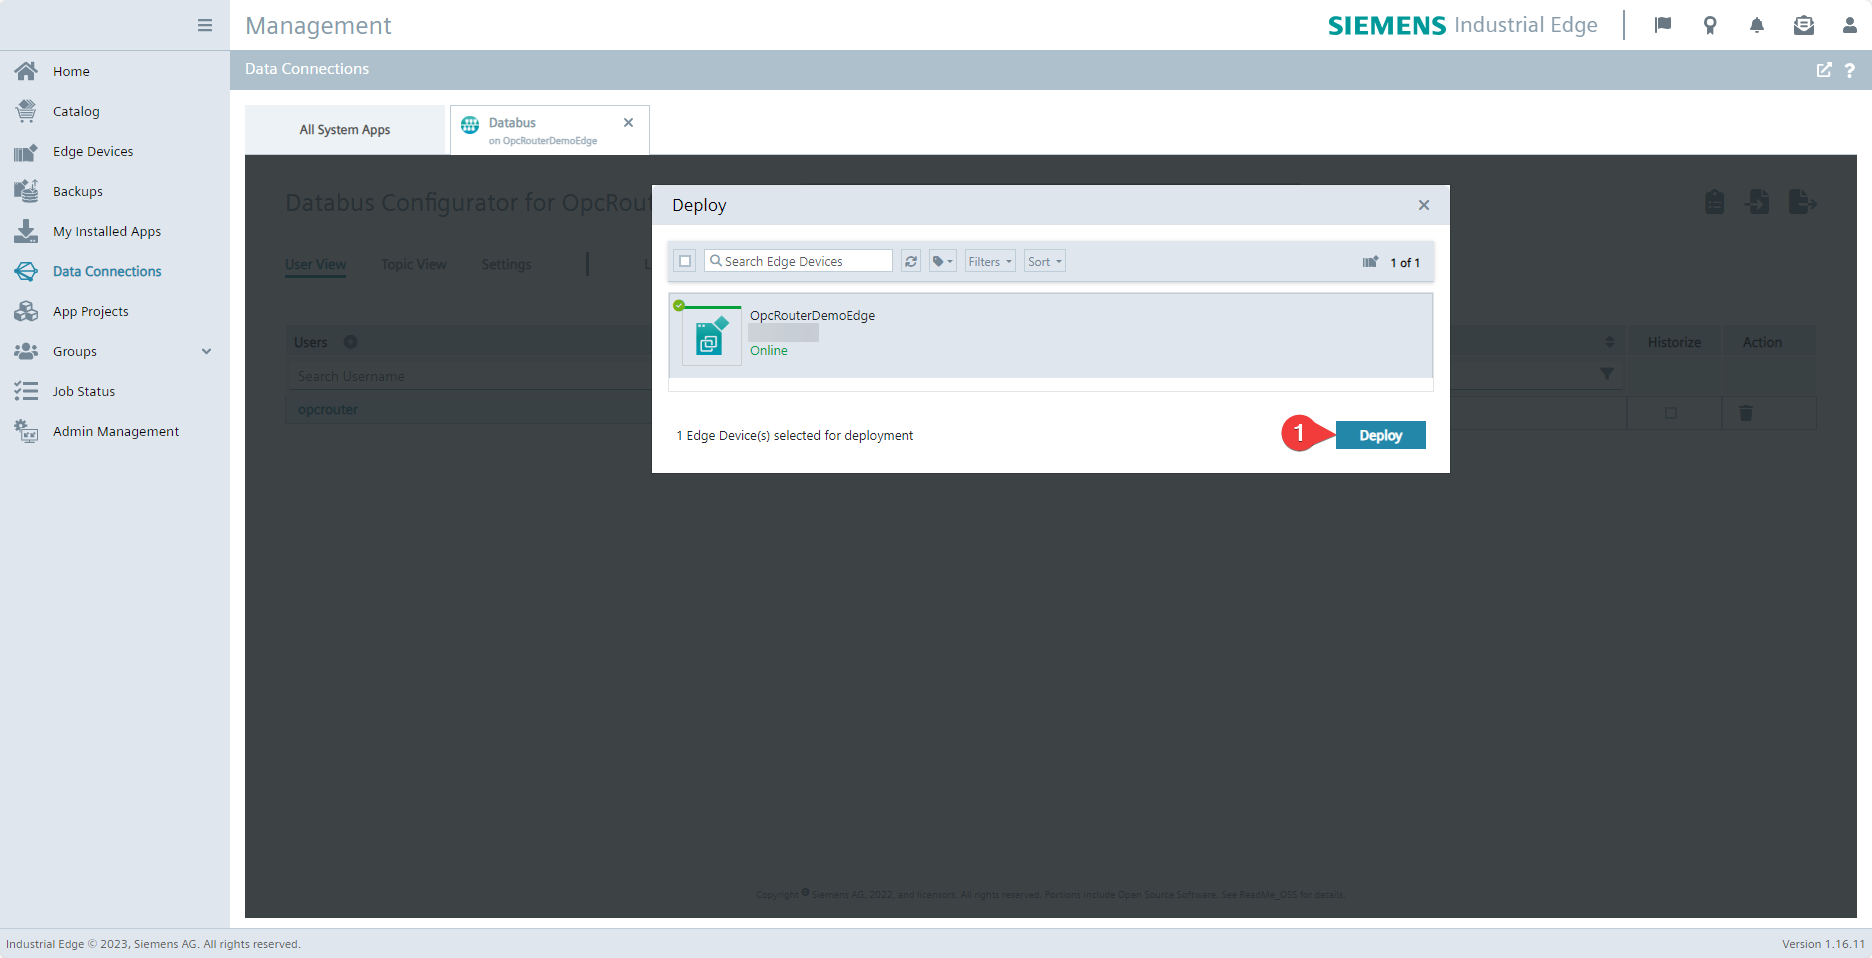Refresh the Edge Devices list
The image size is (1872, 958).
[911, 261]
